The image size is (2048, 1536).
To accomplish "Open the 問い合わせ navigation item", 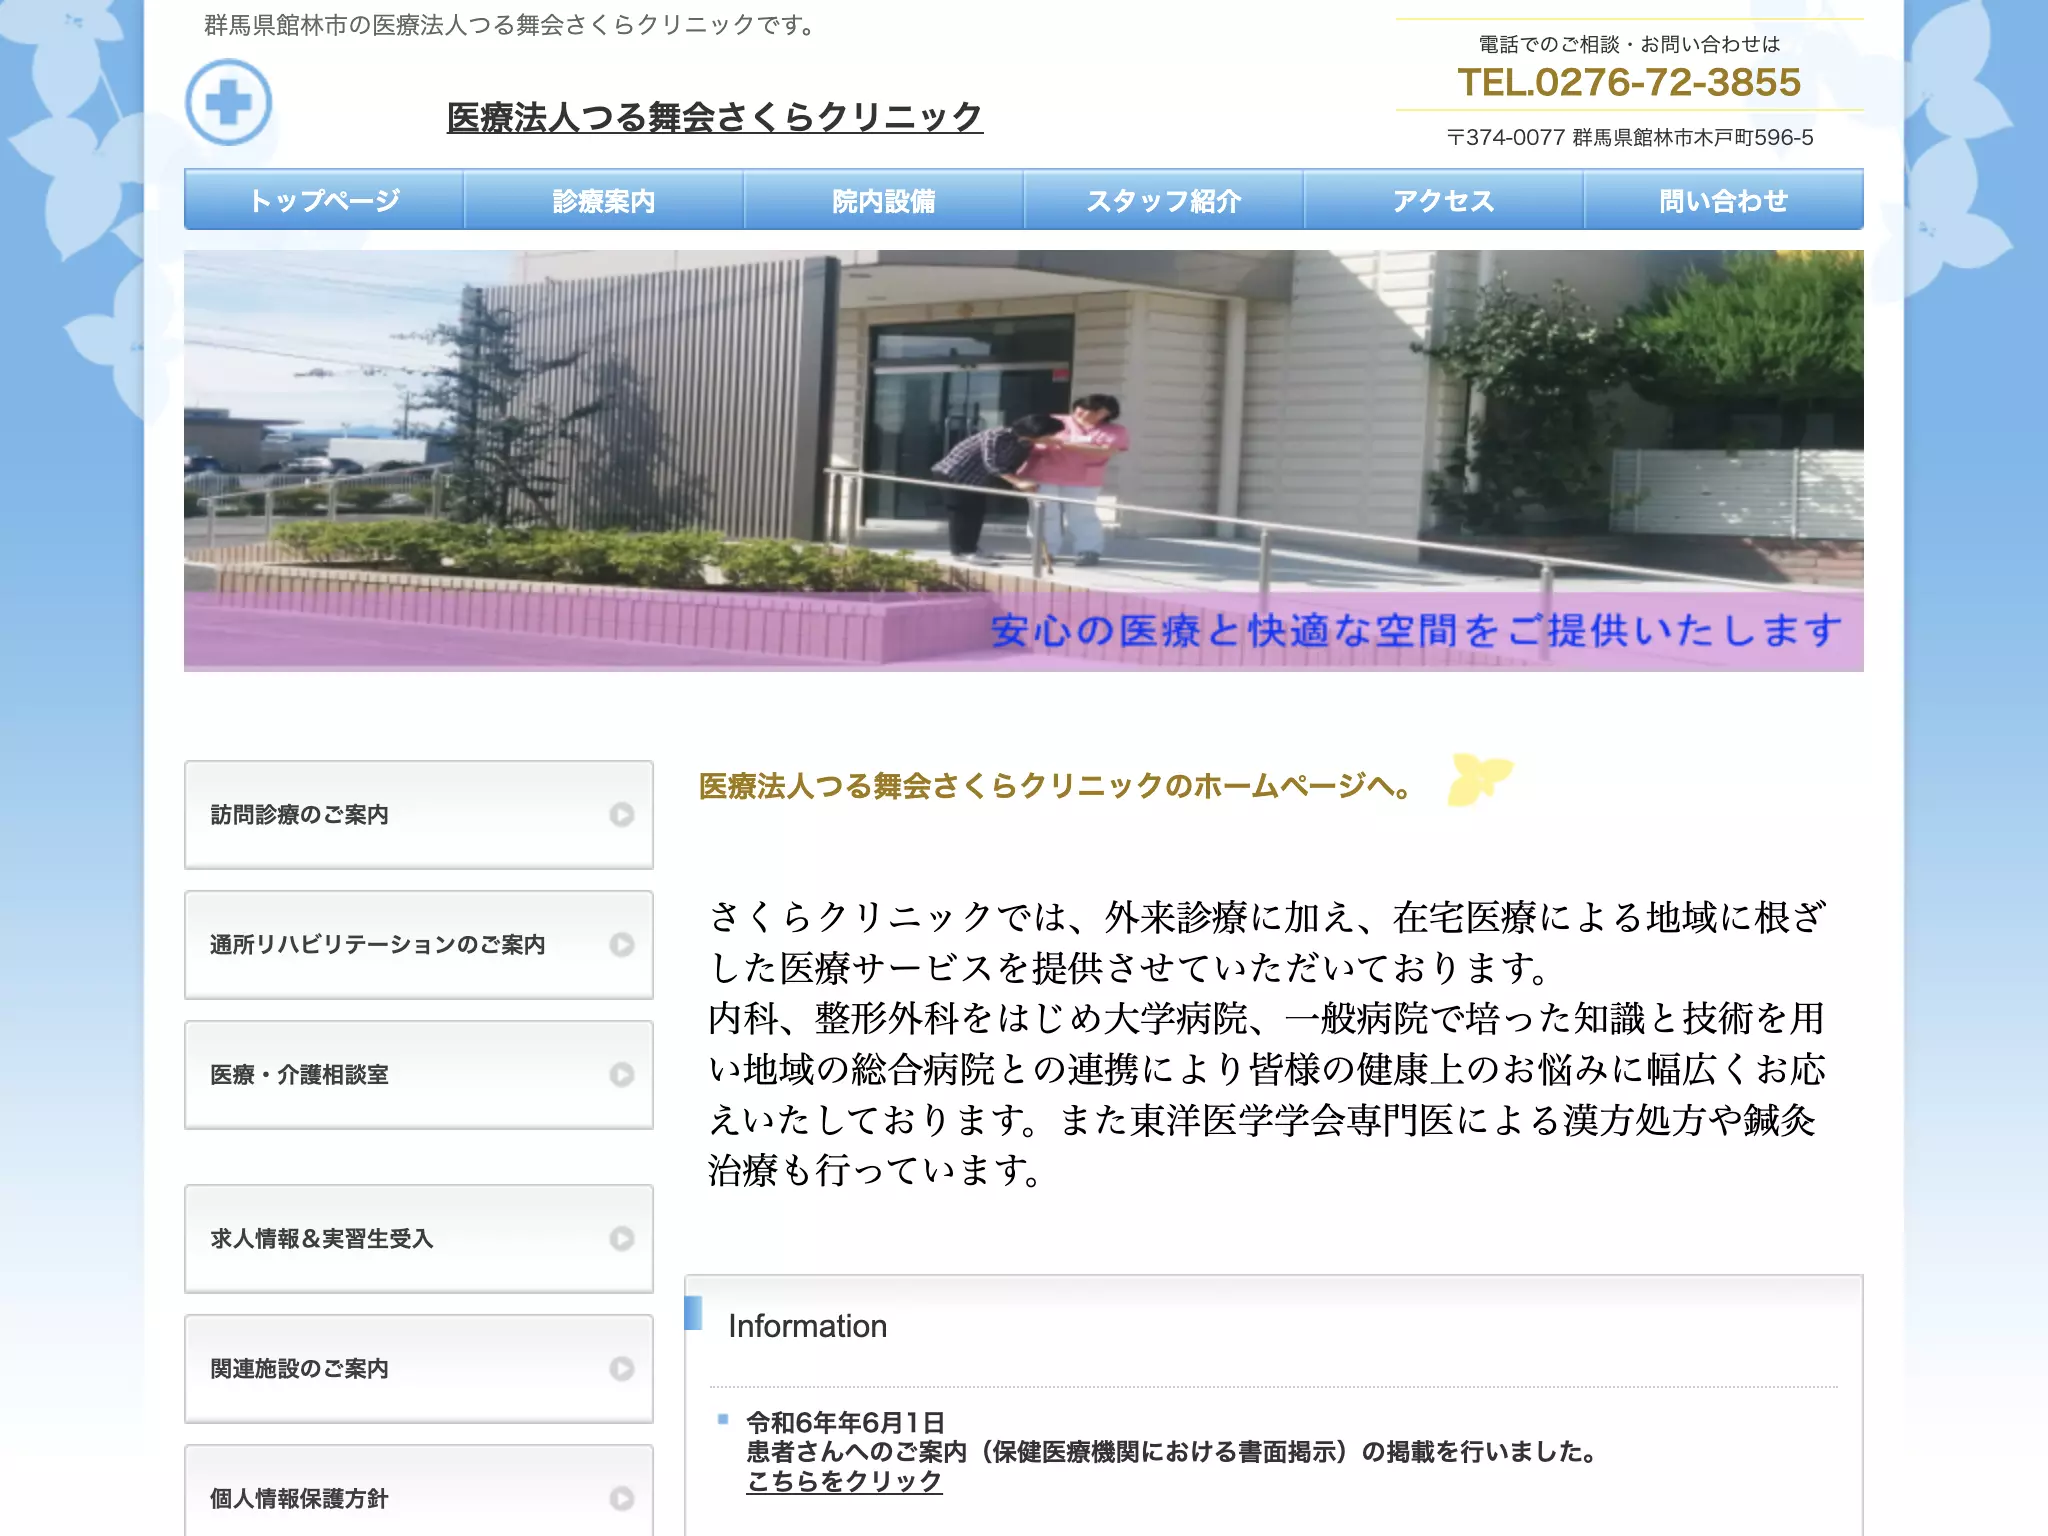I will (1724, 200).
